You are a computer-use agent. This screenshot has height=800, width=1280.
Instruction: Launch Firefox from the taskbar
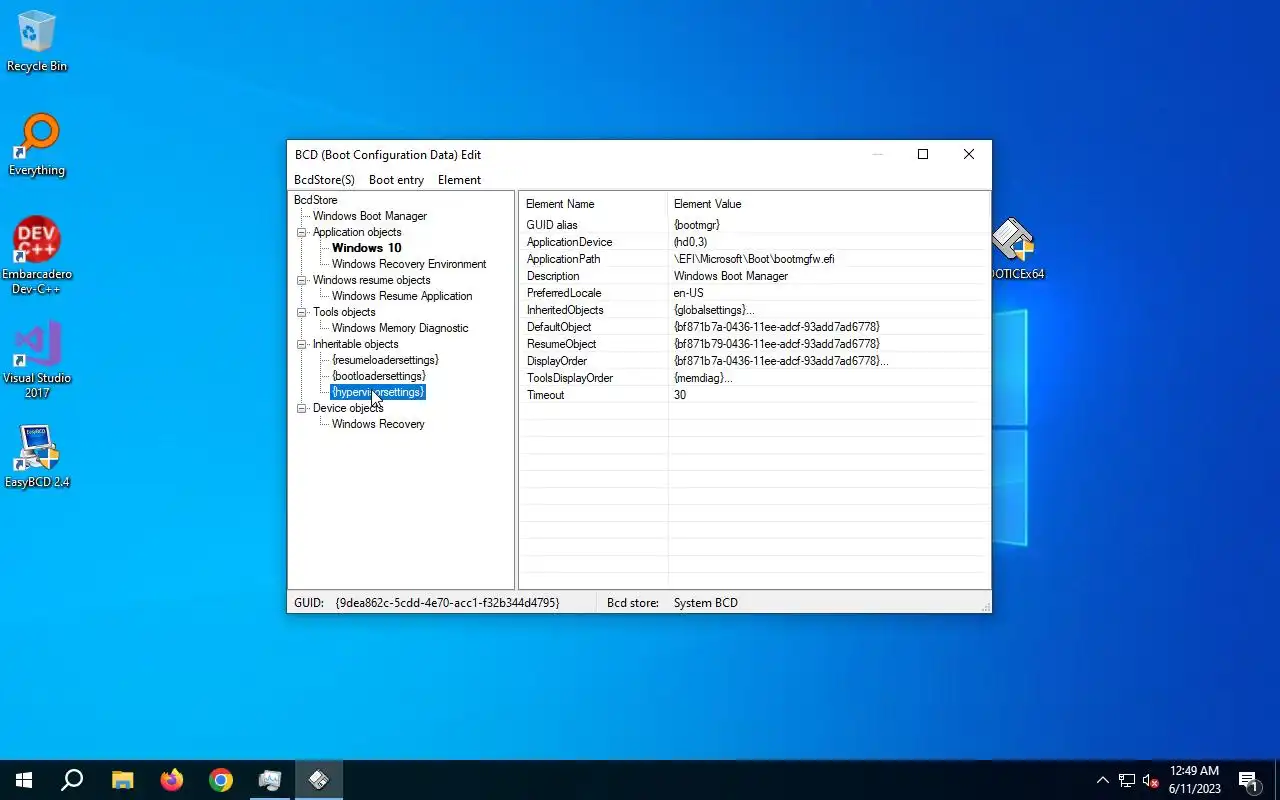[x=172, y=780]
